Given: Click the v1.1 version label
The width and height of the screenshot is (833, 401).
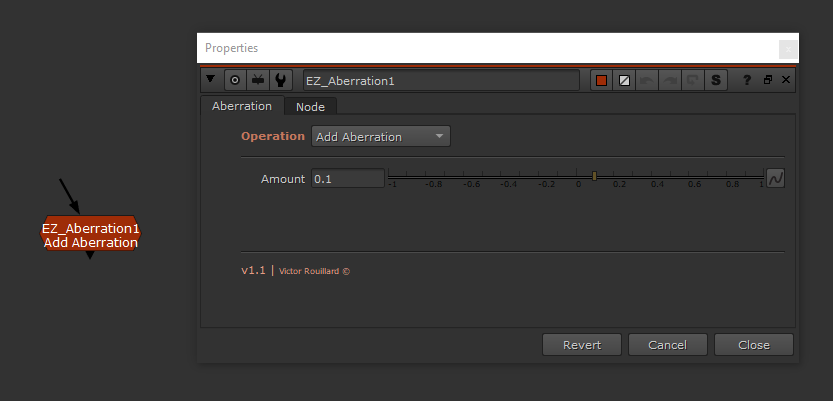Looking at the screenshot, I should [x=253, y=270].
